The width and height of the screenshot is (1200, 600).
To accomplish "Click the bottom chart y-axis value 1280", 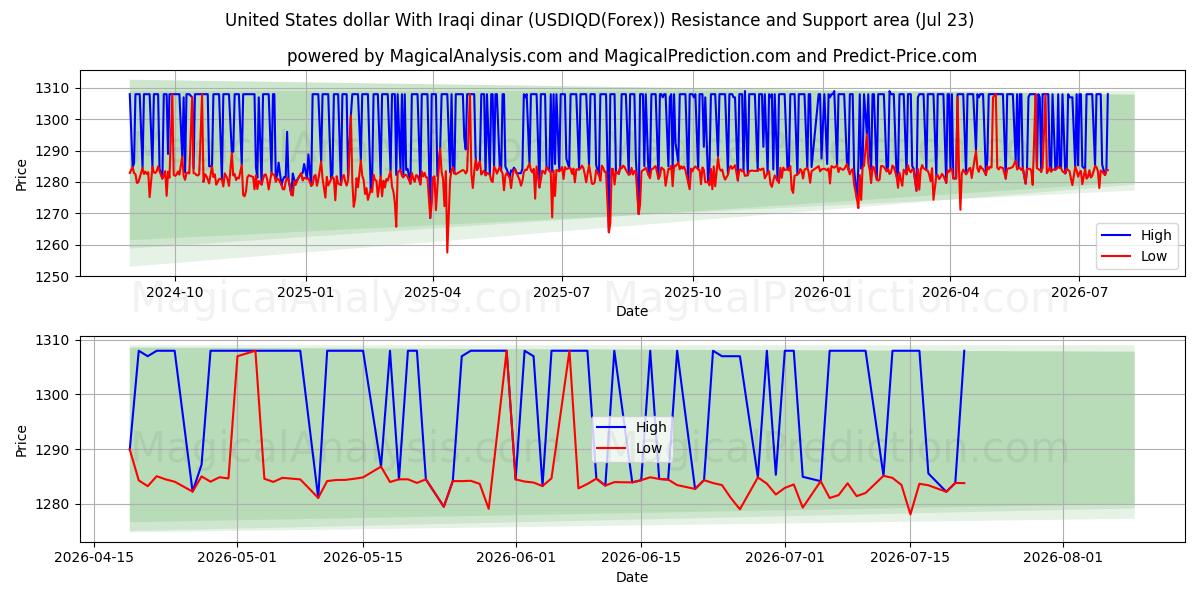I will [53, 505].
